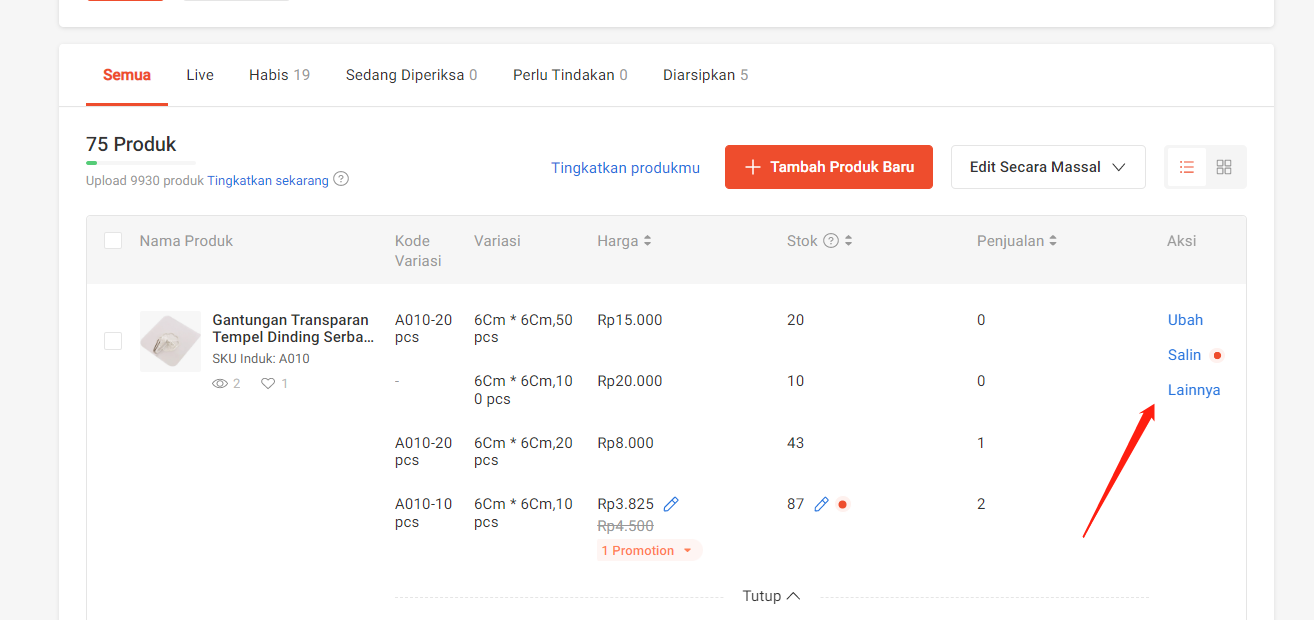The height and width of the screenshot is (620, 1314).
Task: Open the Habis tab
Action: (x=279, y=75)
